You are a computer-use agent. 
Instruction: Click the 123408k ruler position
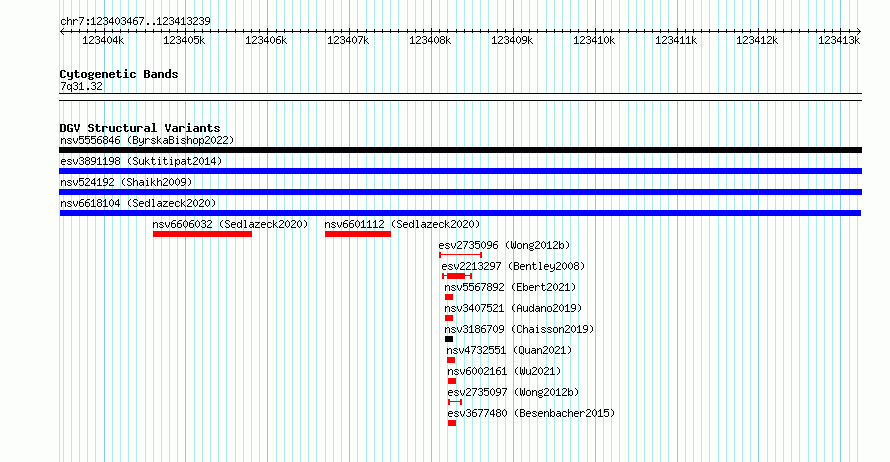coord(430,40)
